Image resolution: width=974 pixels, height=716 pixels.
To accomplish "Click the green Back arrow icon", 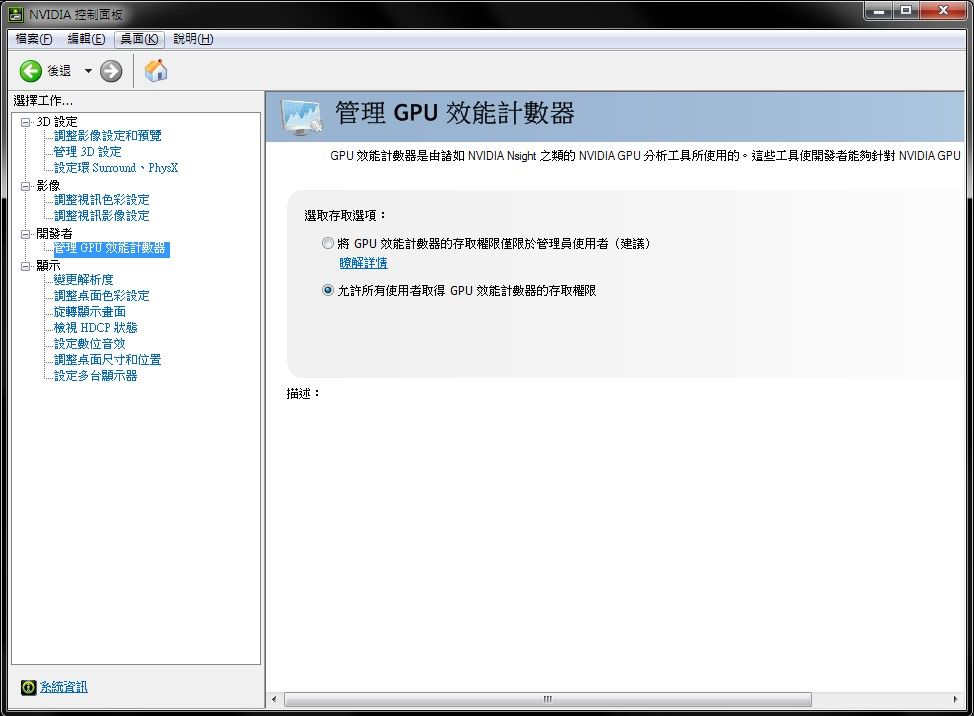I will 31,71.
